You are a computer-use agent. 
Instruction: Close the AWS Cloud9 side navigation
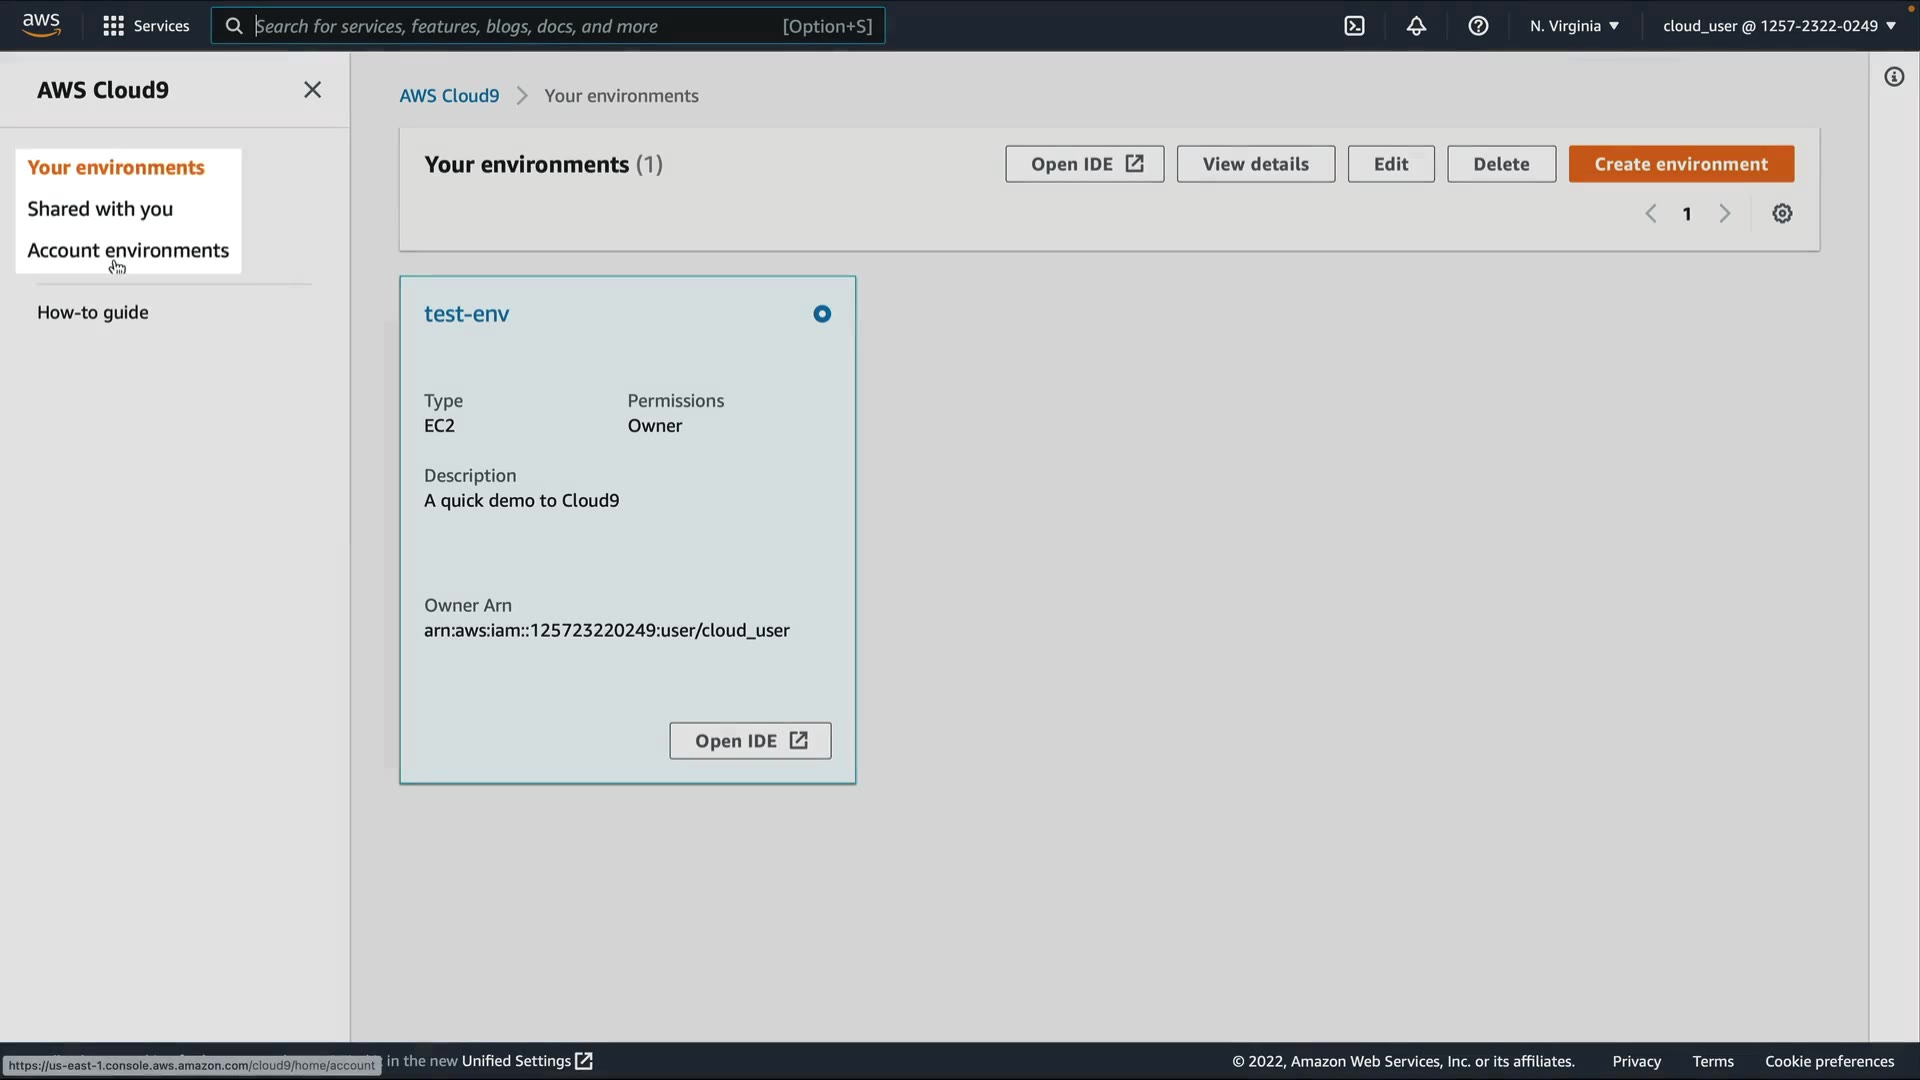coord(312,90)
